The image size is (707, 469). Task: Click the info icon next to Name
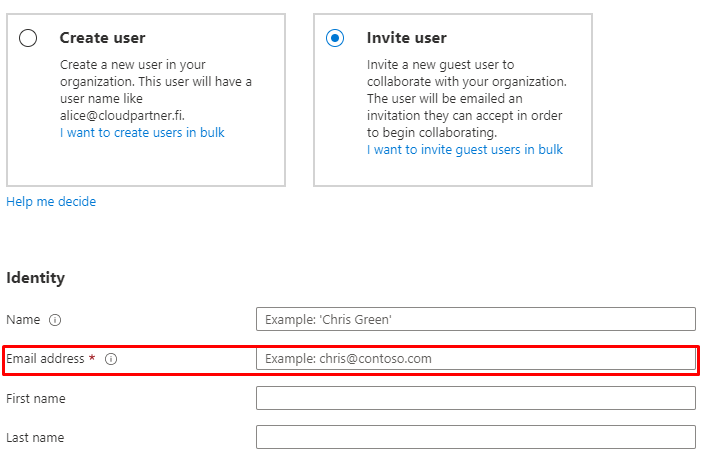coord(55,320)
